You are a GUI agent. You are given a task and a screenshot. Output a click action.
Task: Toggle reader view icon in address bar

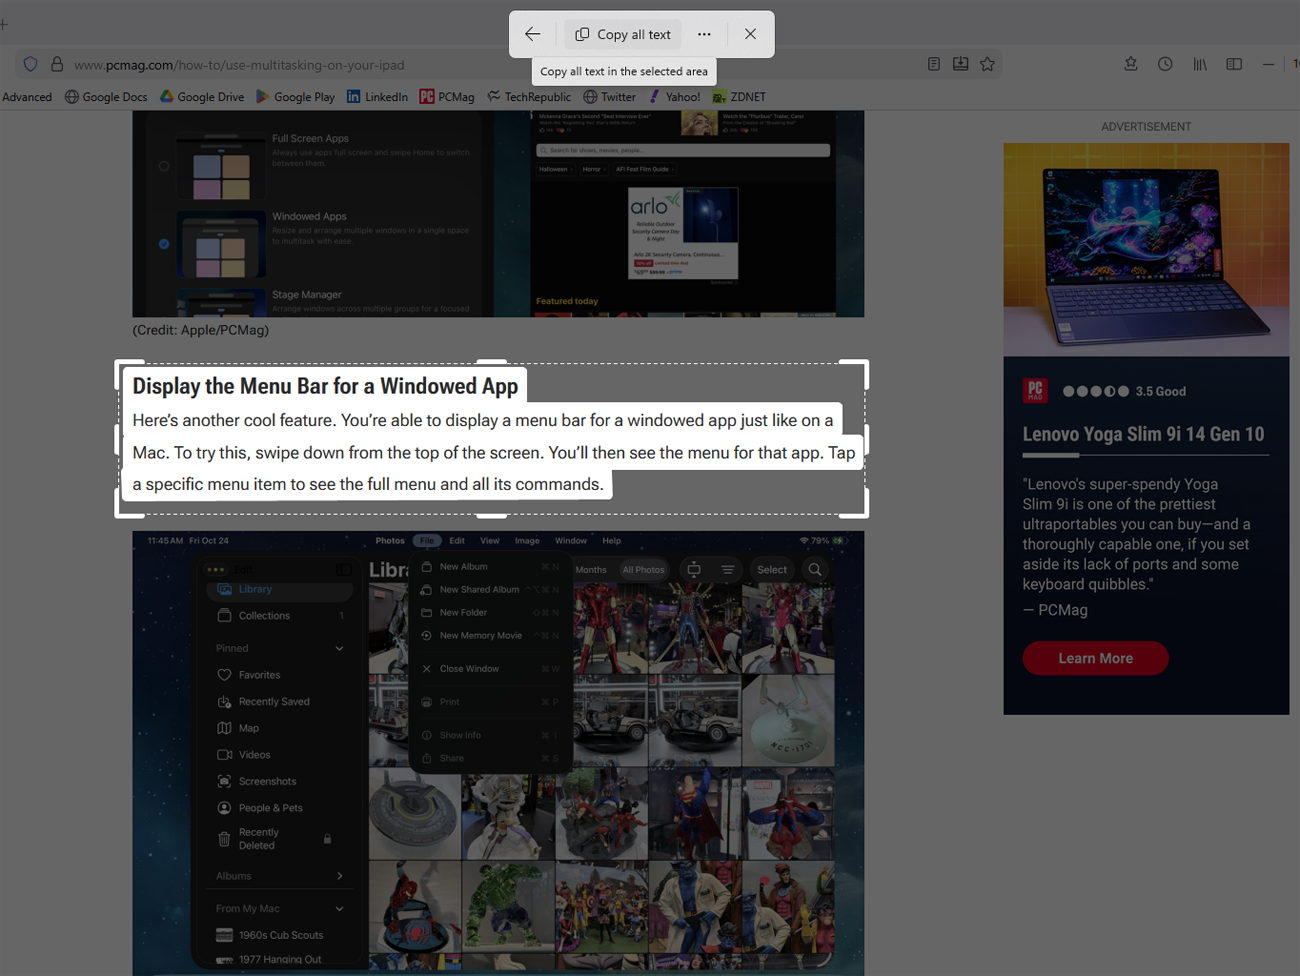tap(933, 64)
